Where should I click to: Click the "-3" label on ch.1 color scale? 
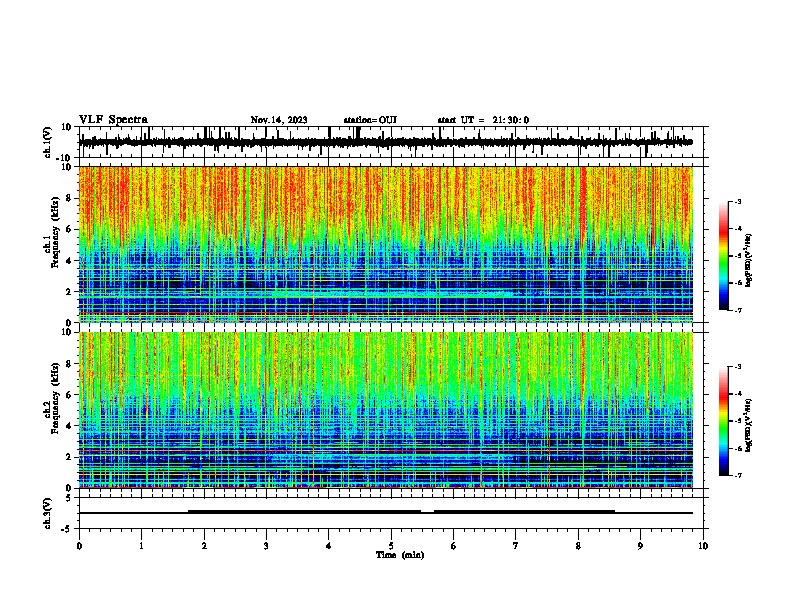[x=738, y=201]
